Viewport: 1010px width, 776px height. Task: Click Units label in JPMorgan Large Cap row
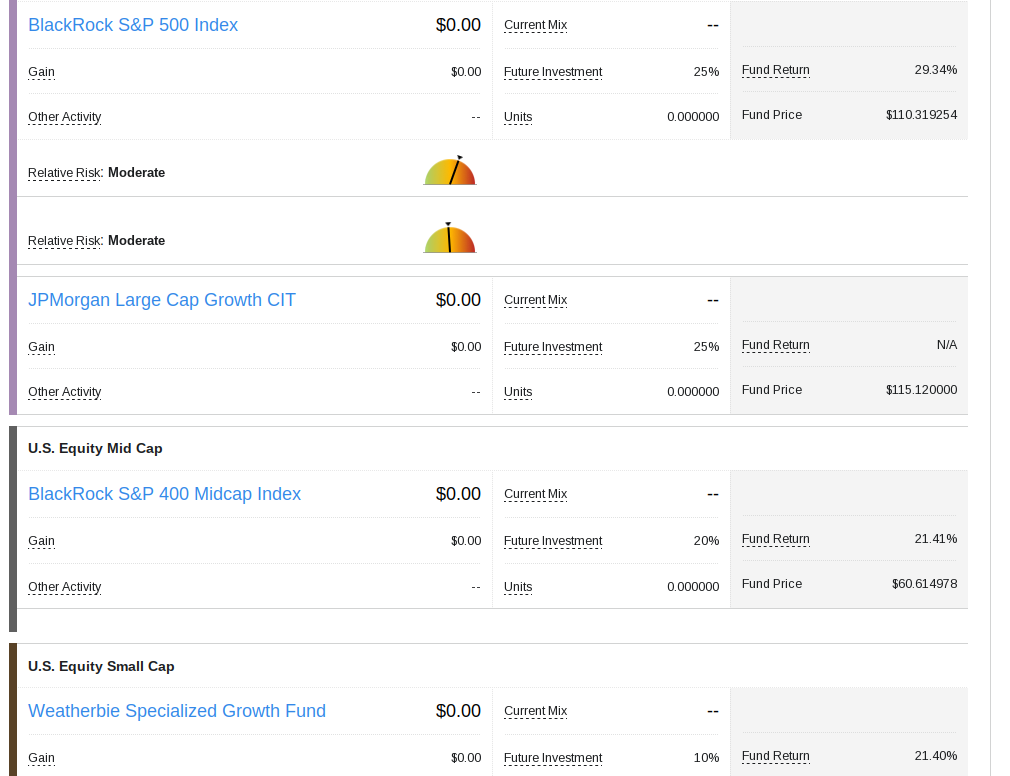pos(518,392)
